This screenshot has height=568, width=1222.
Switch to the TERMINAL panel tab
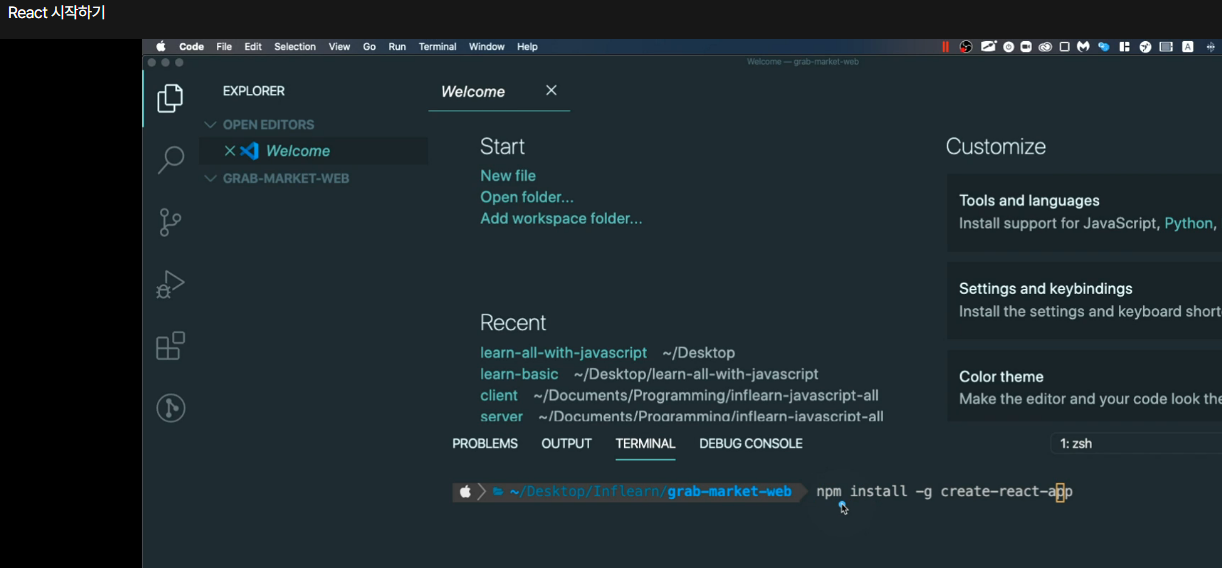point(645,443)
